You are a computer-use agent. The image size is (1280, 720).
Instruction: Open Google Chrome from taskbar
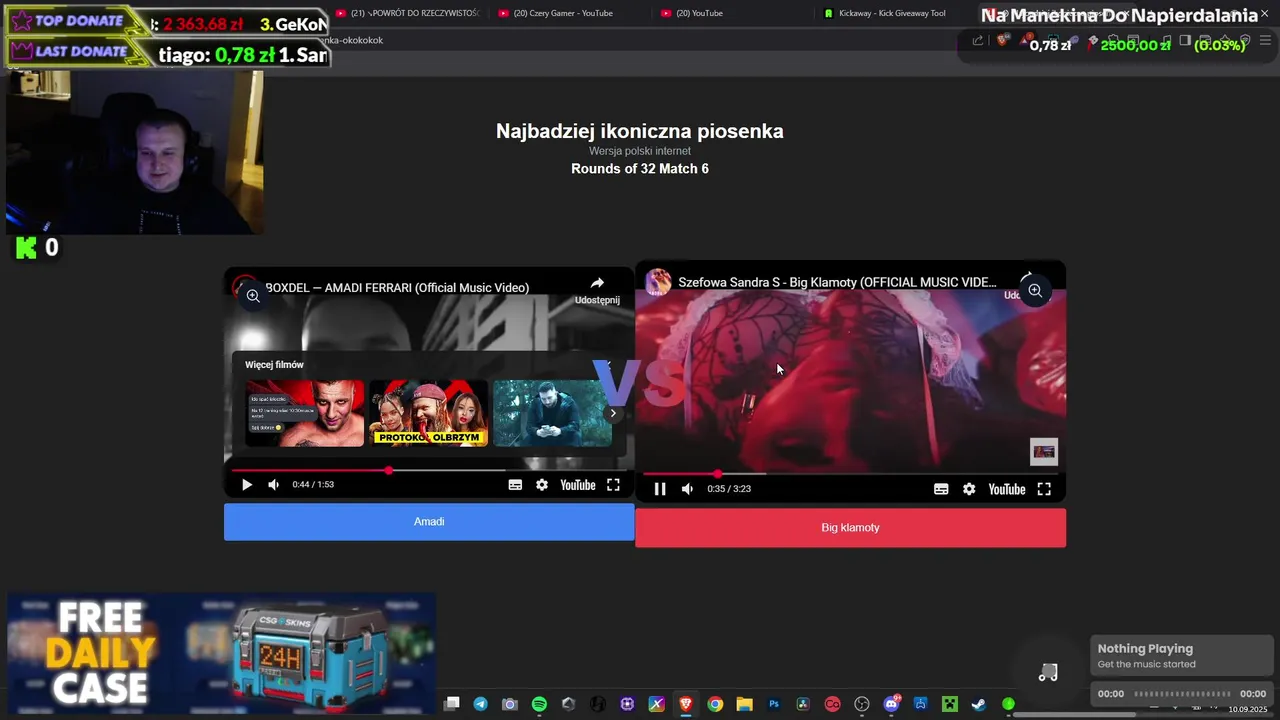point(715,704)
